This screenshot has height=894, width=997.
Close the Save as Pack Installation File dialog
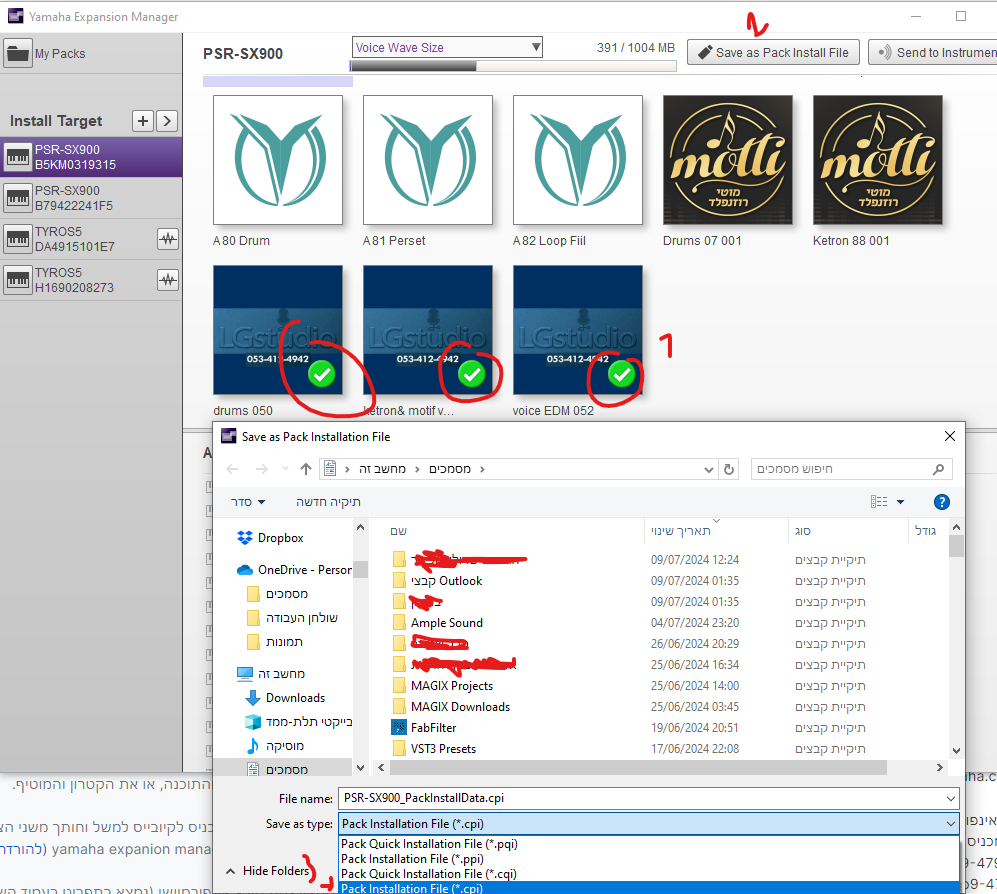949,436
